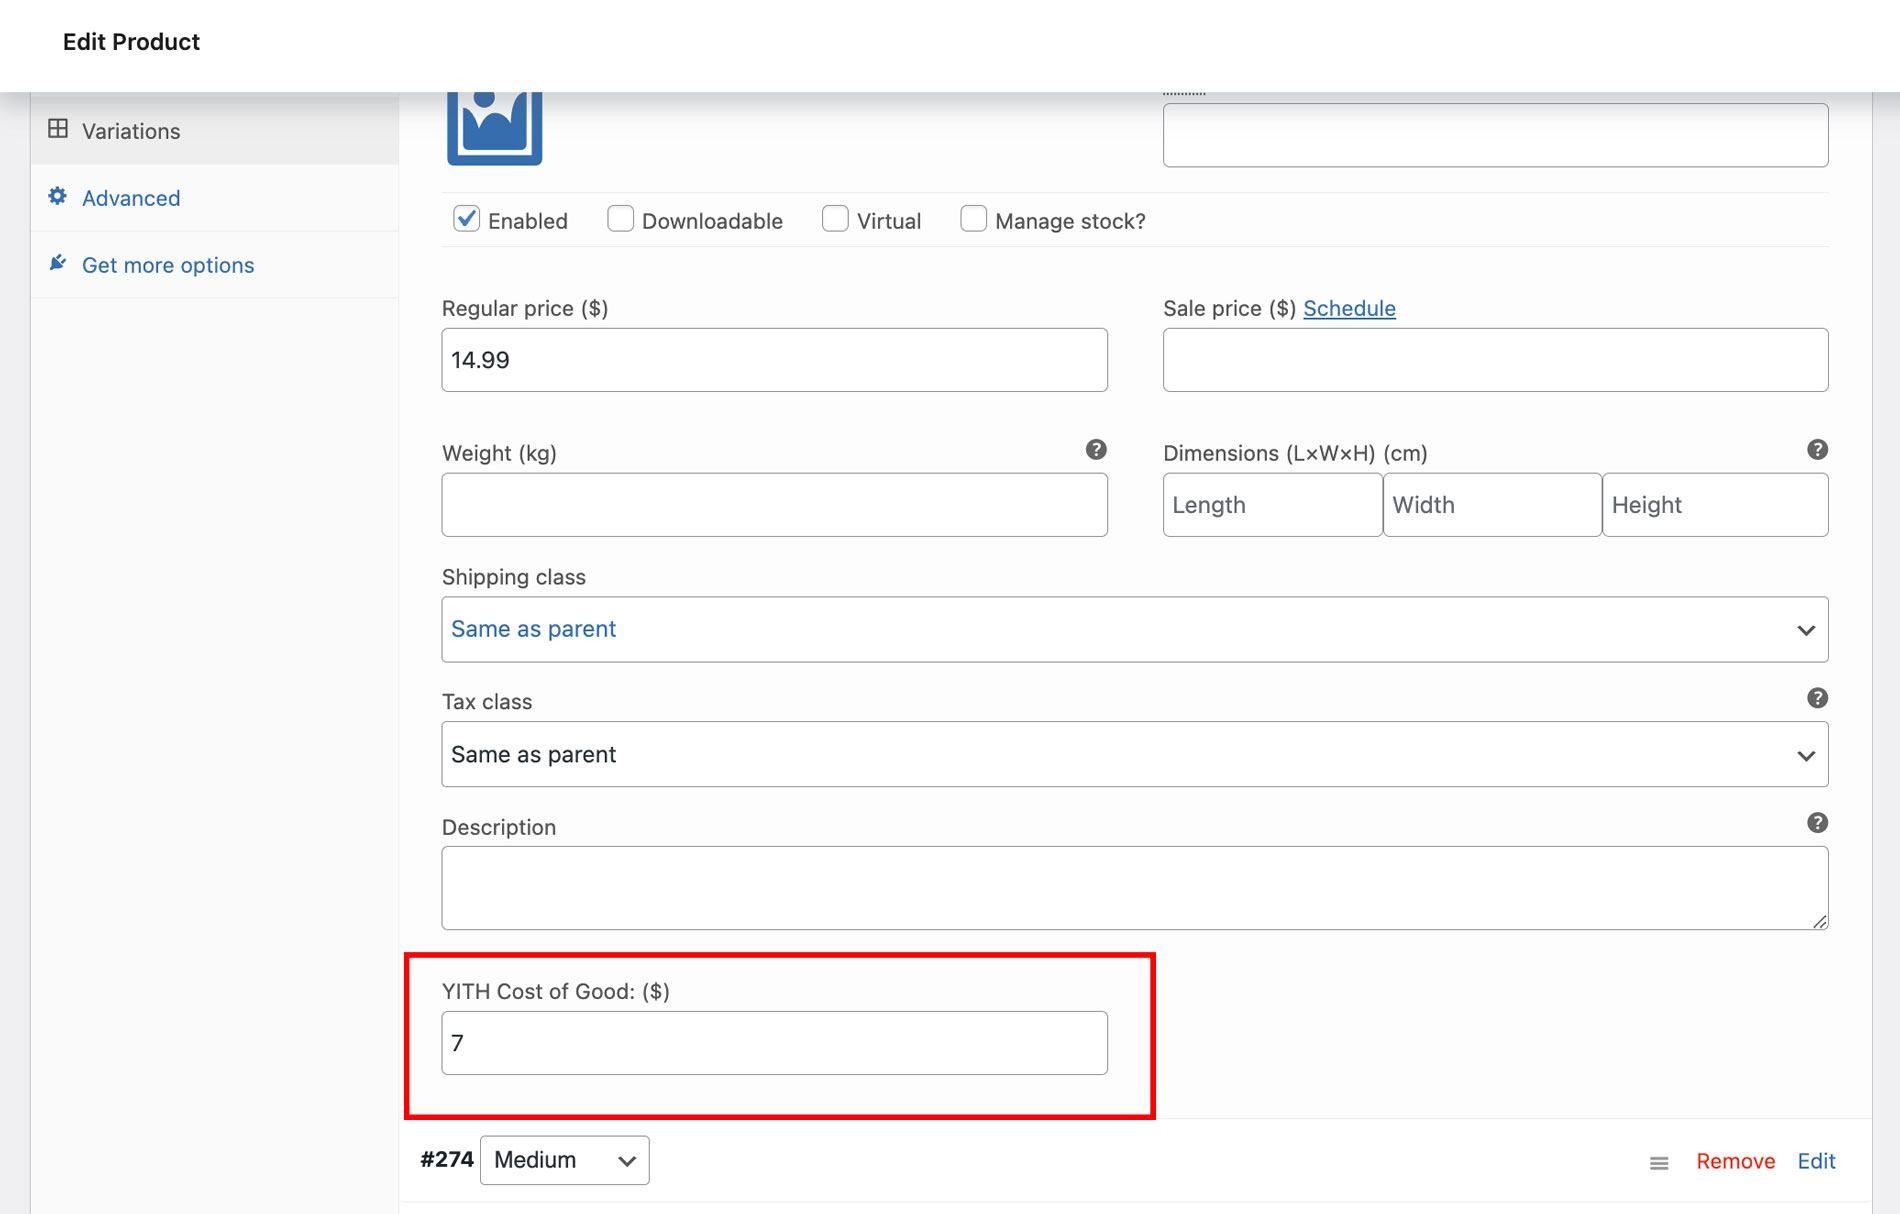Screen dimensions: 1900x1214
Task: Click into the Weight (kg) field
Action: (775, 505)
